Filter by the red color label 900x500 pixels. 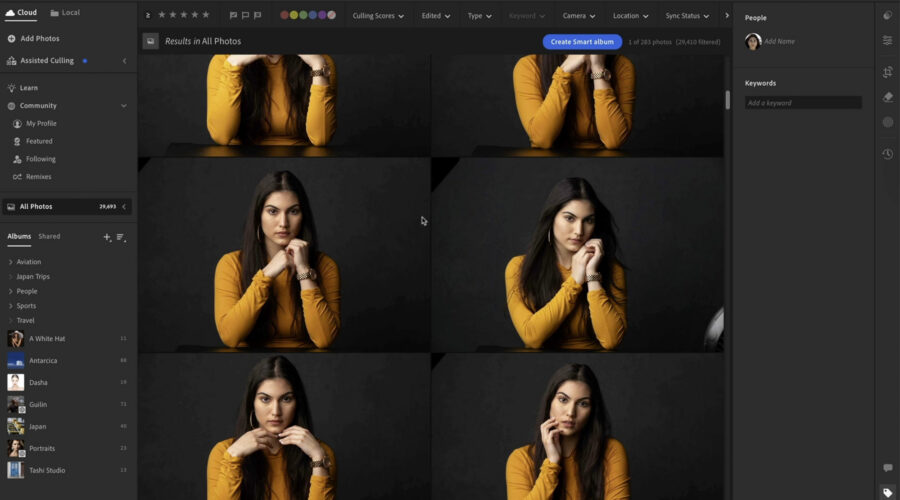pyautogui.click(x=284, y=15)
